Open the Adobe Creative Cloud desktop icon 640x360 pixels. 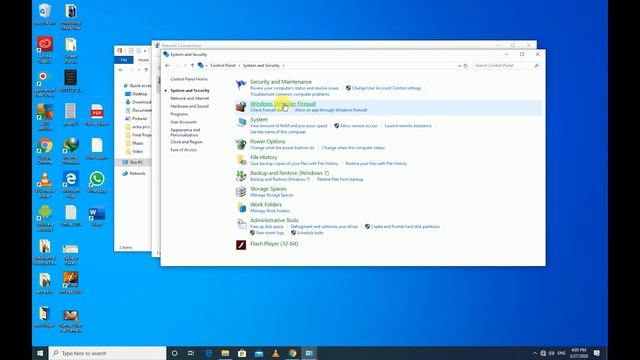(x=45, y=50)
